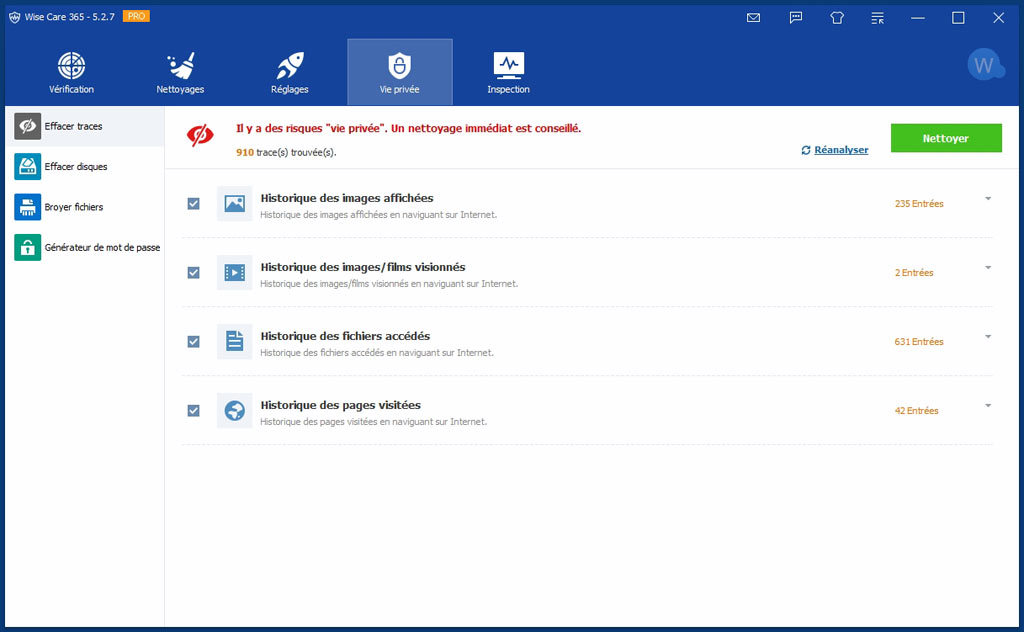This screenshot has height=632, width=1024.
Task: Click the green Nettoyer button
Action: point(946,138)
